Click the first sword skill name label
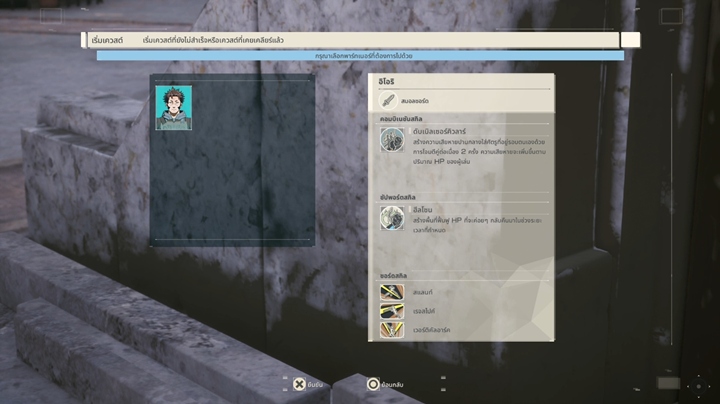Screen dimensions: 720x404 pyautogui.click(x=422, y=292)
